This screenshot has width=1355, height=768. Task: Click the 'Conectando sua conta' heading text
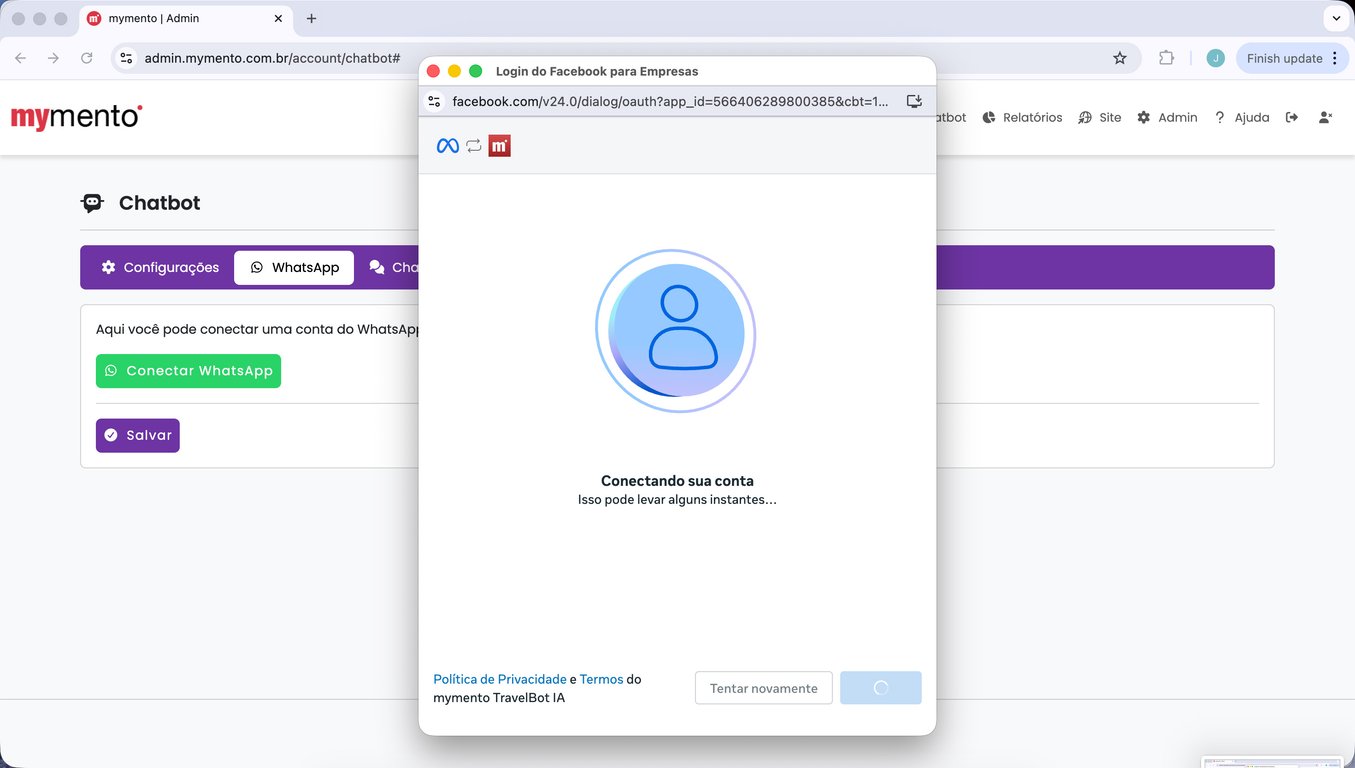677,481
